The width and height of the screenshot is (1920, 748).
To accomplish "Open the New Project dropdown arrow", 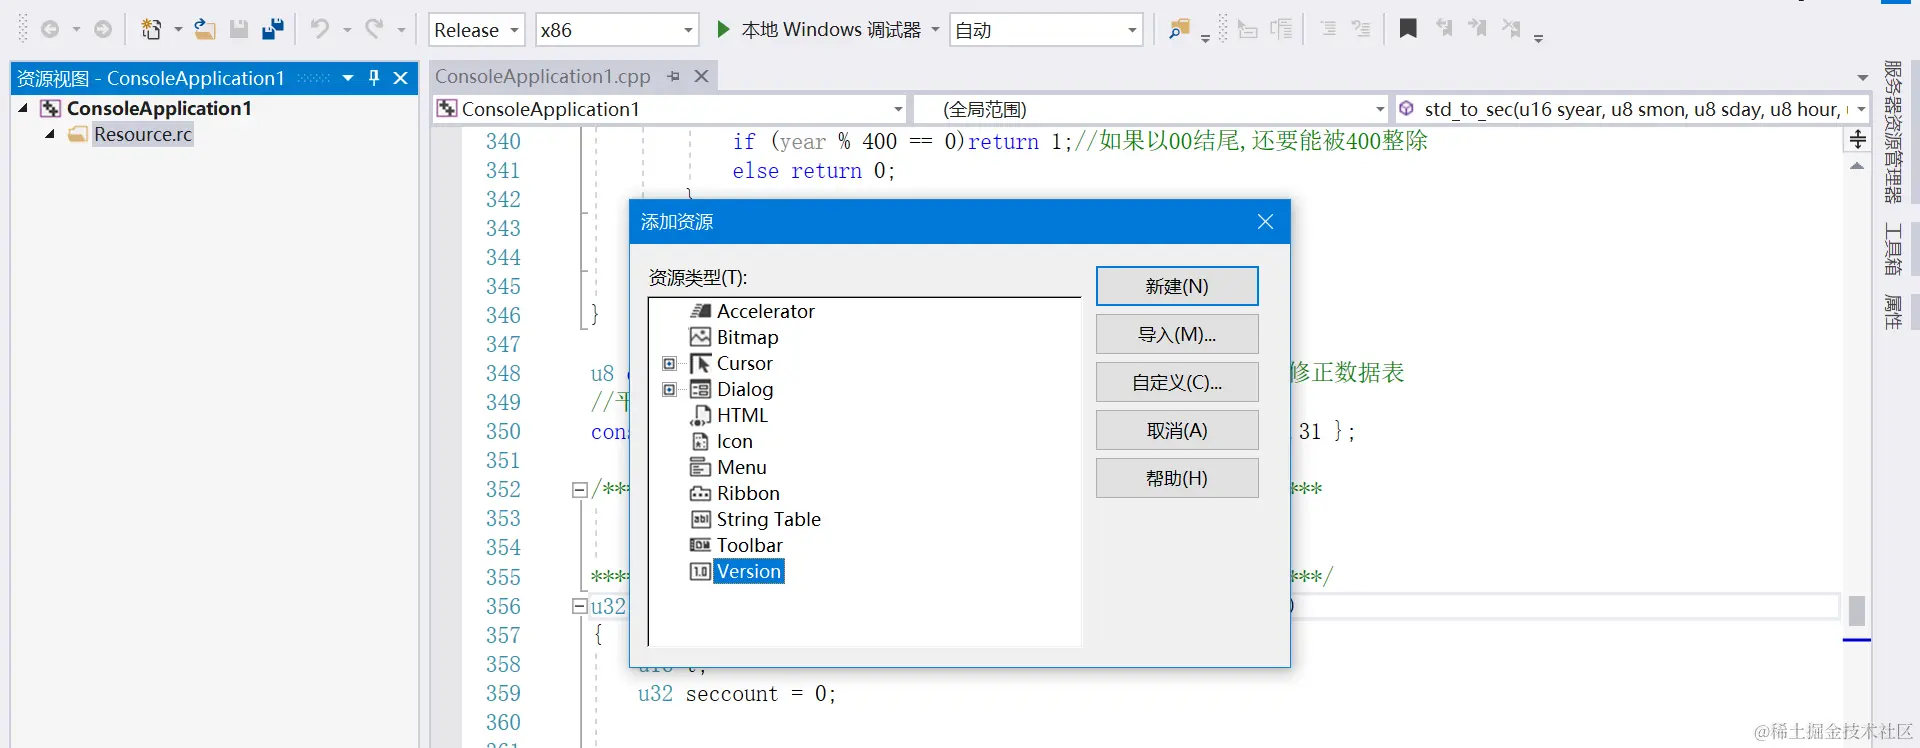I will click(x=178, y=30).
